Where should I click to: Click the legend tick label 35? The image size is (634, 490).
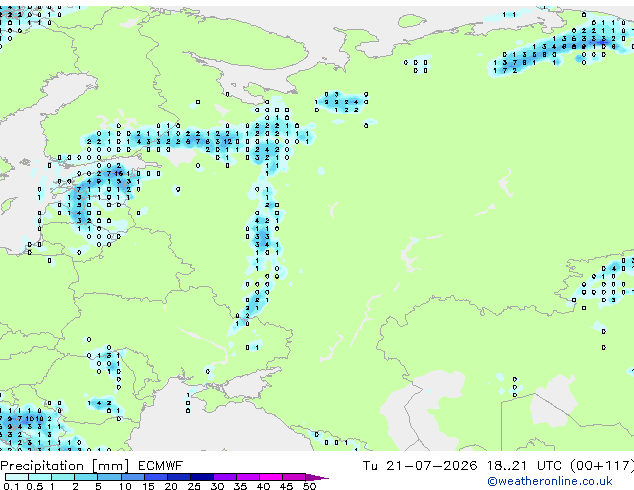[240, 486]
